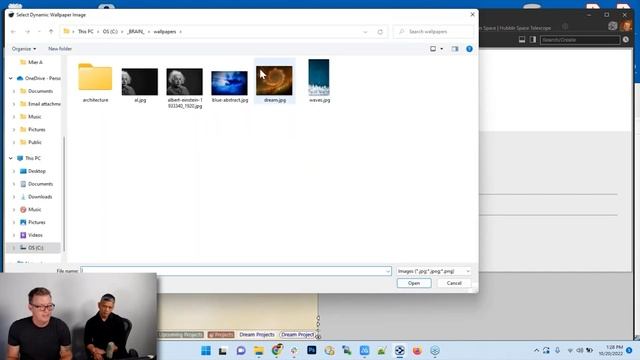
Task: Open volume control in system tray
Action: 580,350
